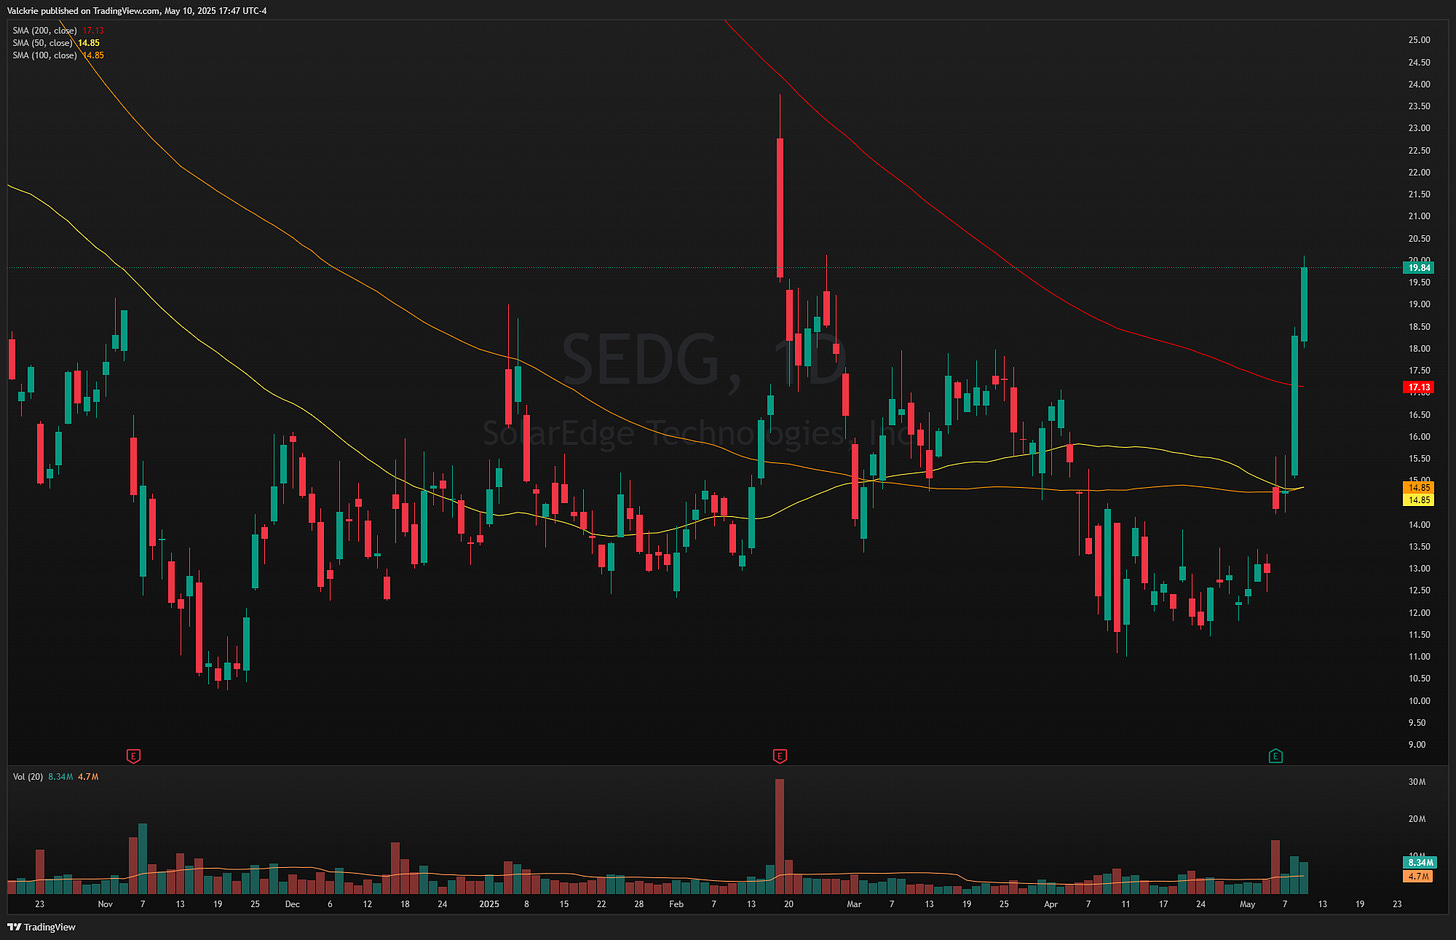Click the tallest red volume bar in February

[780, 836]
